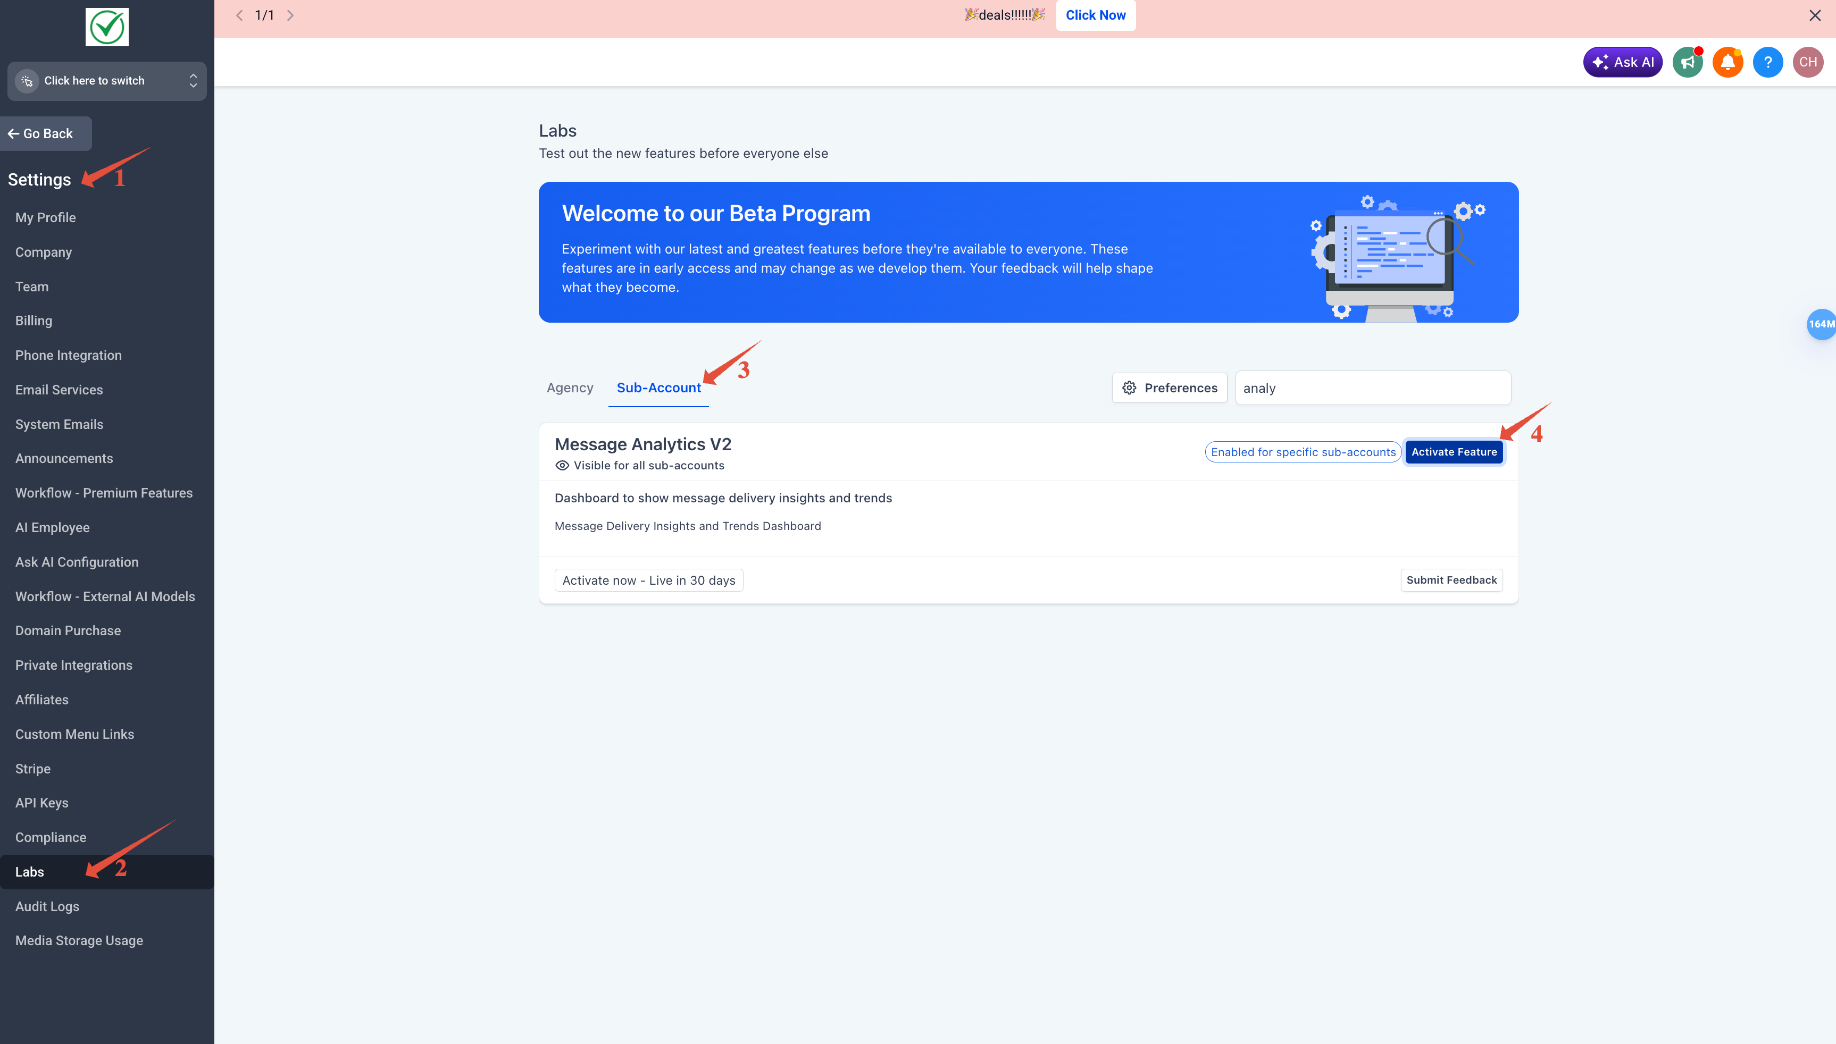This screenshot has width=1836, height=1044.
Task: Click the Enabled for specific sub-accounts badge
Action: click(x=1303, y=452)
